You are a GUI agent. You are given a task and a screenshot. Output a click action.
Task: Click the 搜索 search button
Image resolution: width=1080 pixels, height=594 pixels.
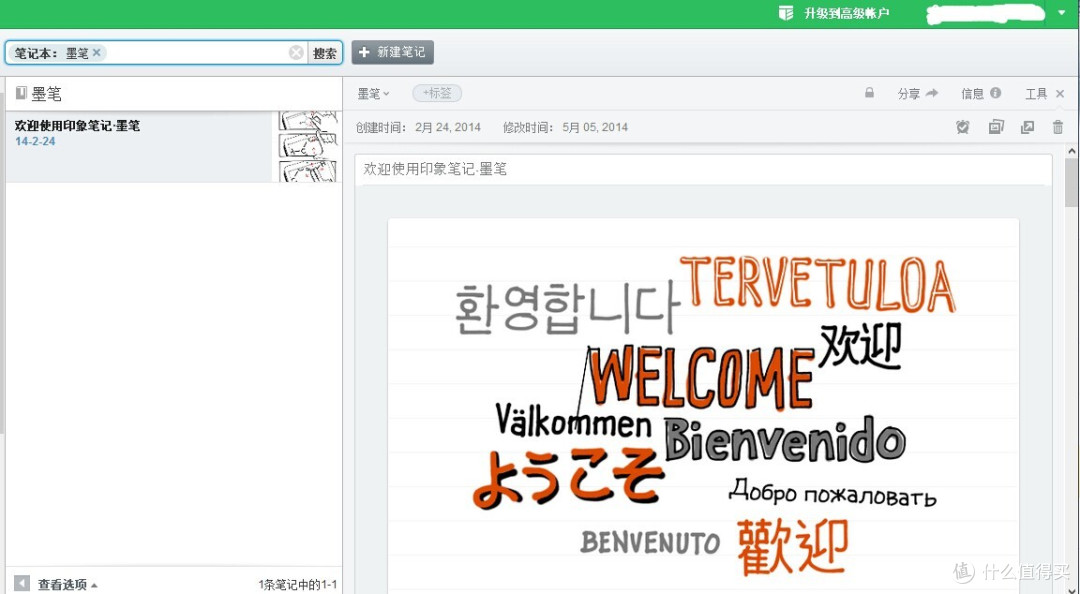(324, 53)
